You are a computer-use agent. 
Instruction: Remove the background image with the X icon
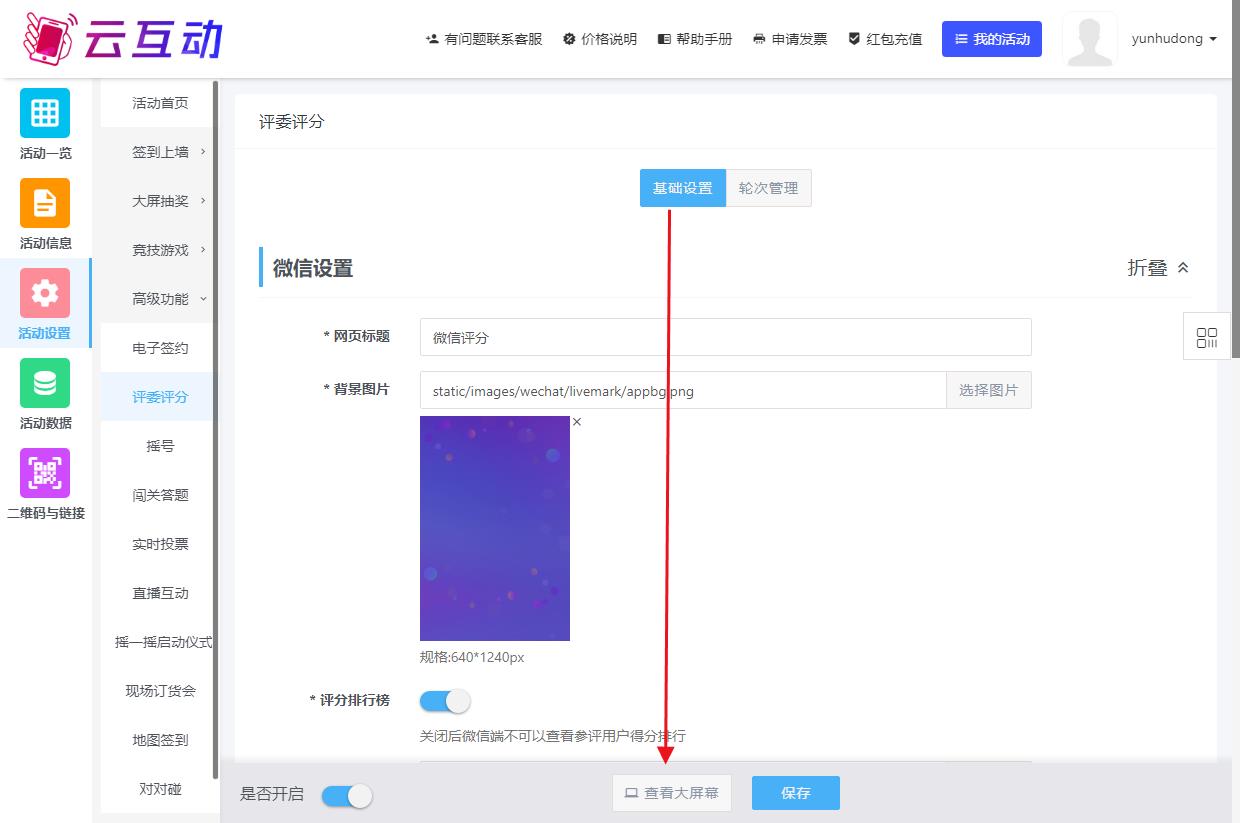point(577,422)
